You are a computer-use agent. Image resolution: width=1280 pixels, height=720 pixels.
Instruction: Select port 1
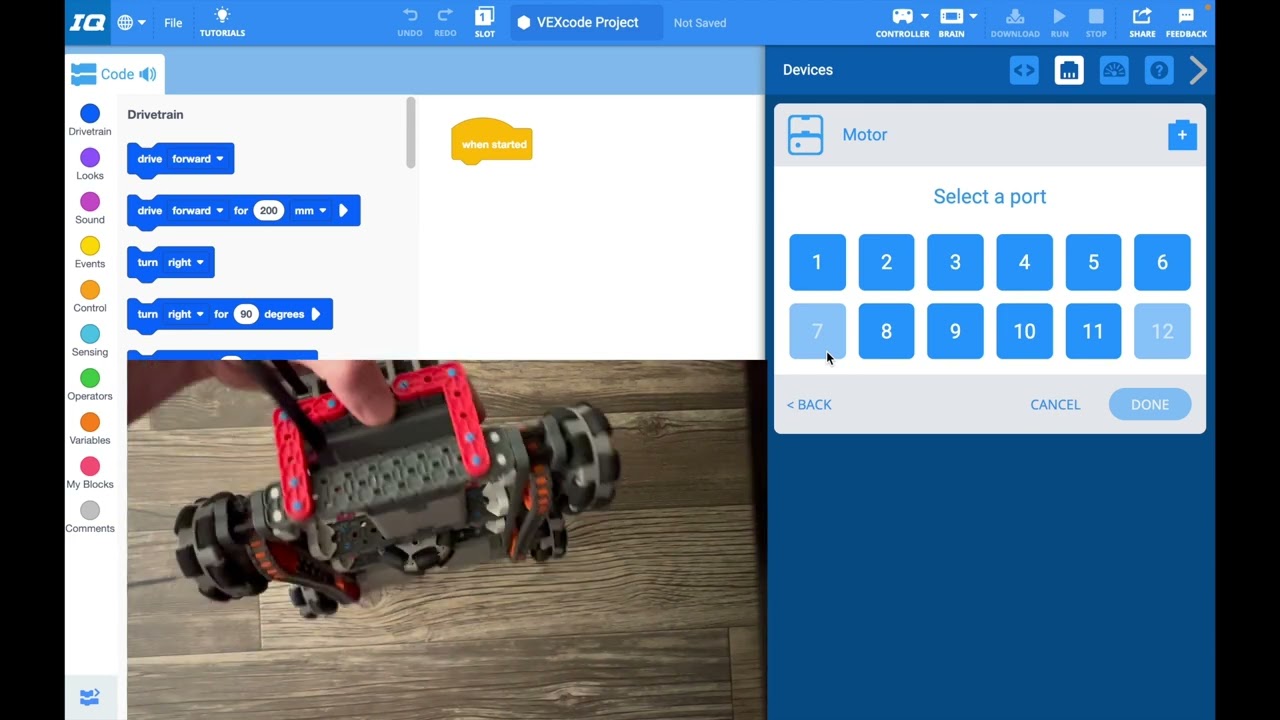coord(817,262)
